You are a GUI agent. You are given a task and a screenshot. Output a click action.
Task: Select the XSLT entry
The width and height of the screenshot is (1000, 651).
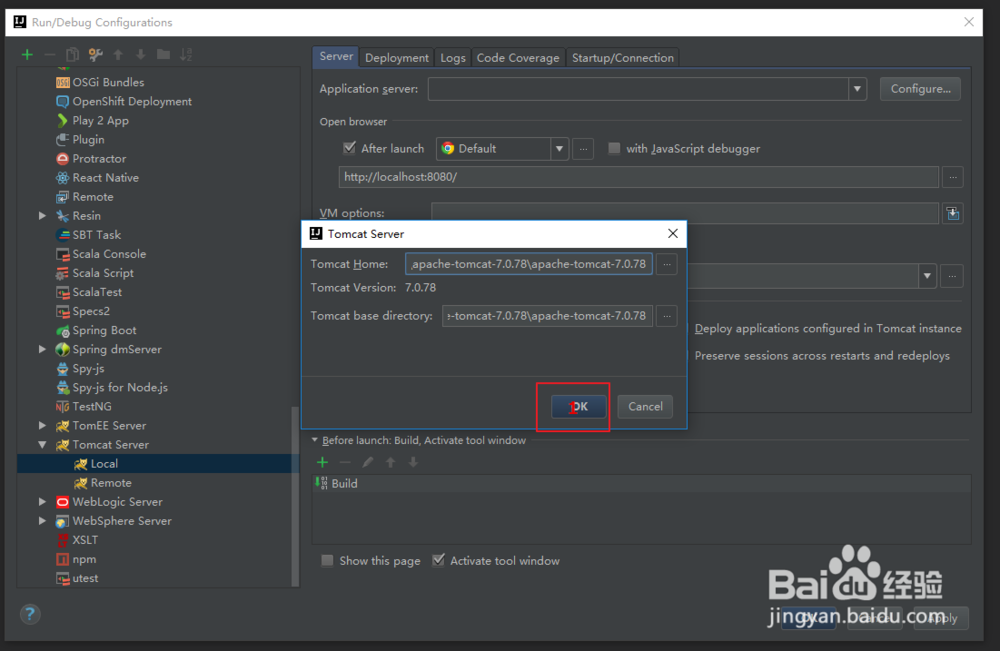click(x=77, y=540)
